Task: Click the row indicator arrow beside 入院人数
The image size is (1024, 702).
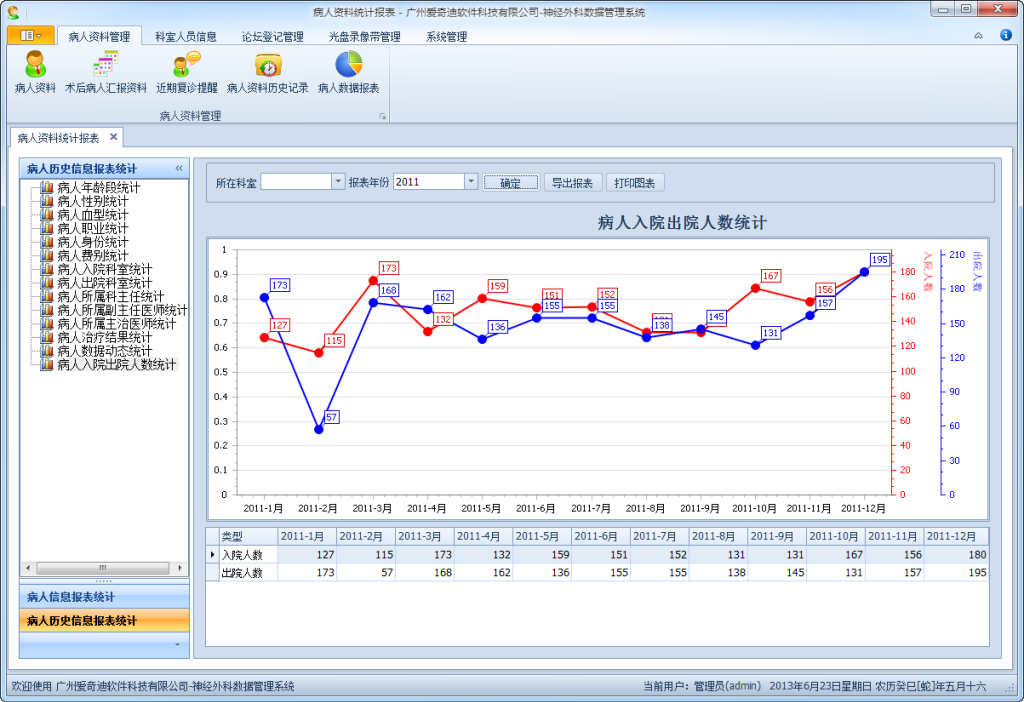Action: coord(212,554)
